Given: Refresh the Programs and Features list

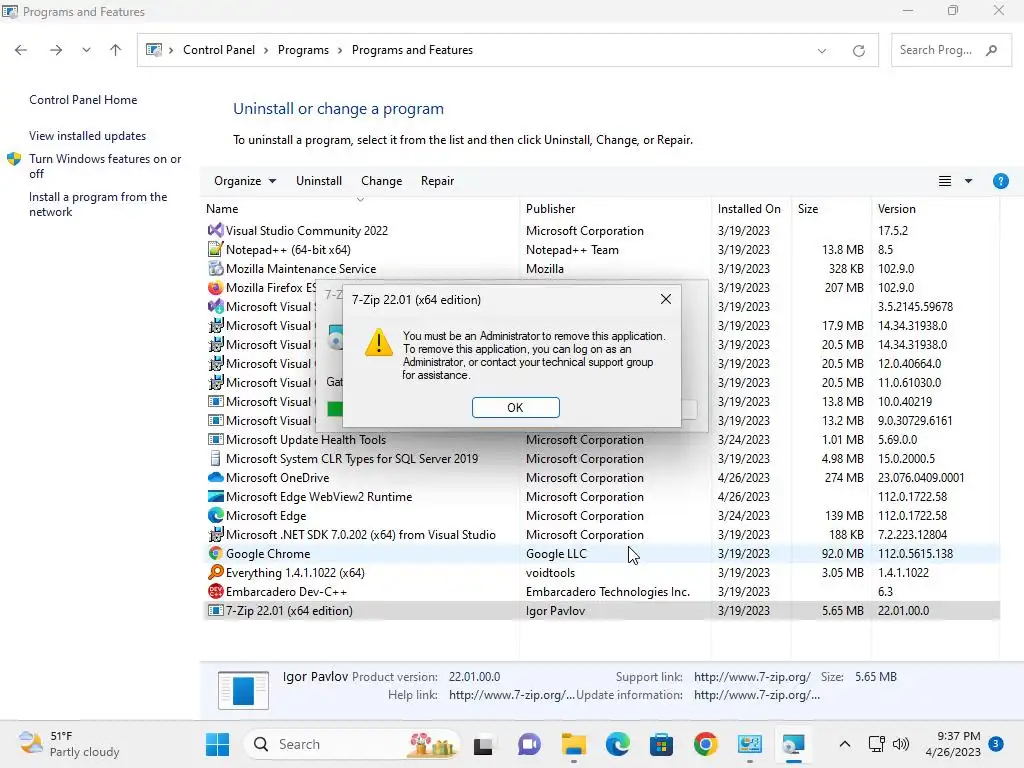Looking at the screenshot, I should 858,50.
